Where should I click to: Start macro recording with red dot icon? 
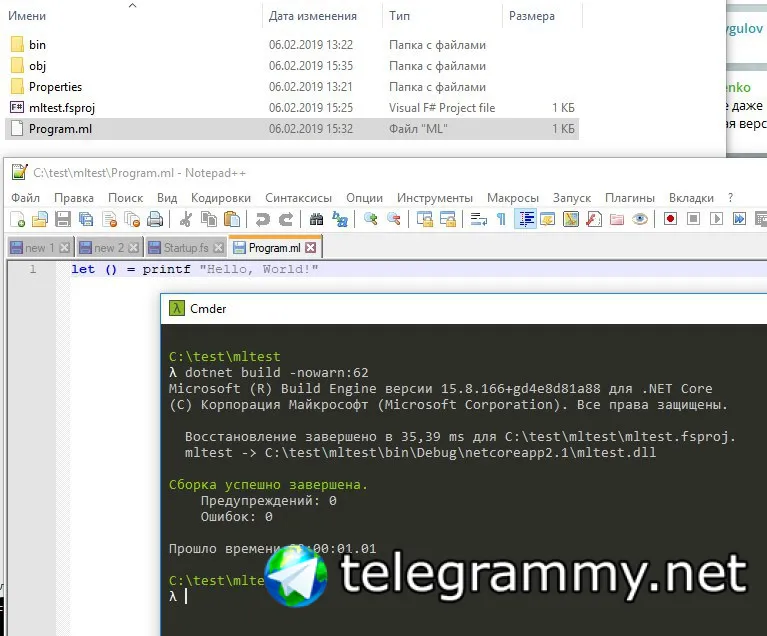671,219
